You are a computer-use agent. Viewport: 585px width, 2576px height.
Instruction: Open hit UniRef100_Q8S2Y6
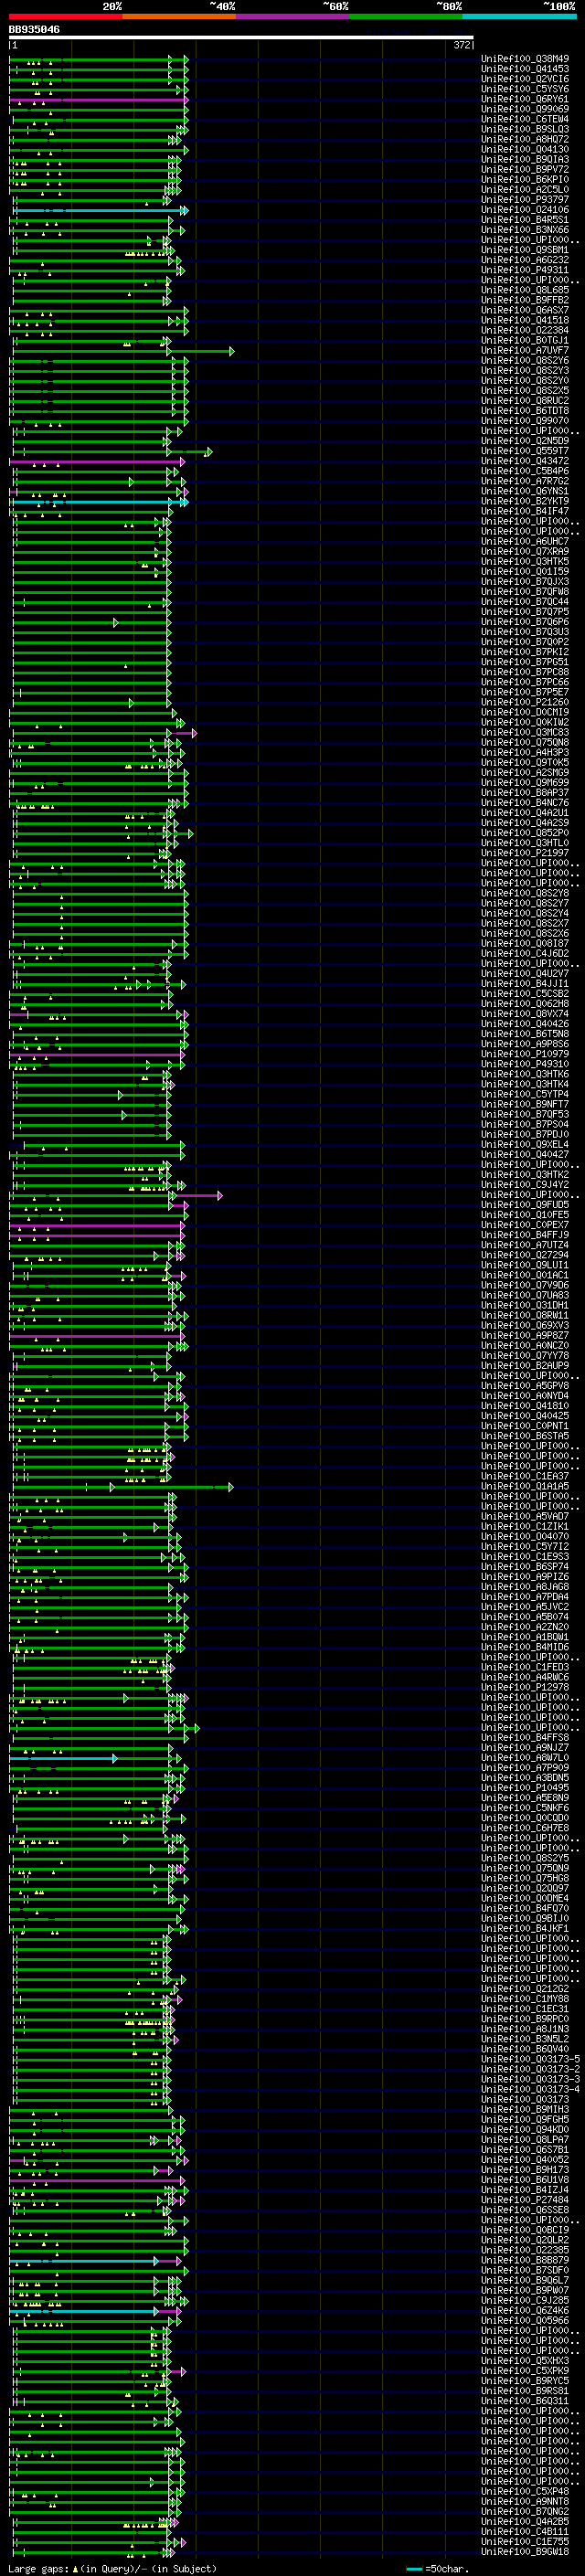(525, 361)
